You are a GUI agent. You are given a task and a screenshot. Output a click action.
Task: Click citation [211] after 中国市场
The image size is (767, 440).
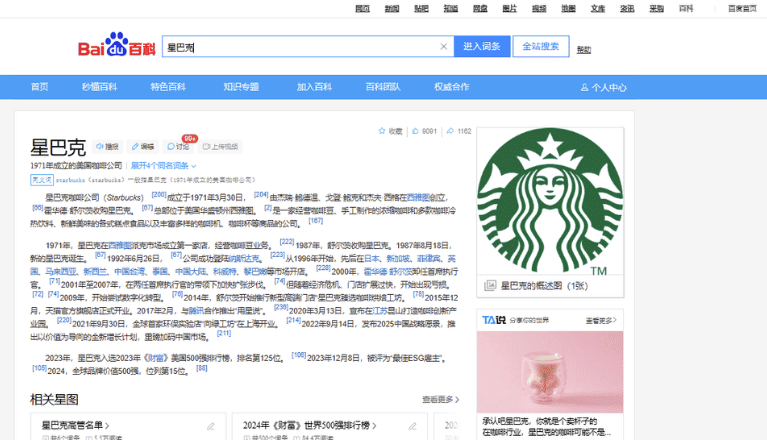(224, 333)
